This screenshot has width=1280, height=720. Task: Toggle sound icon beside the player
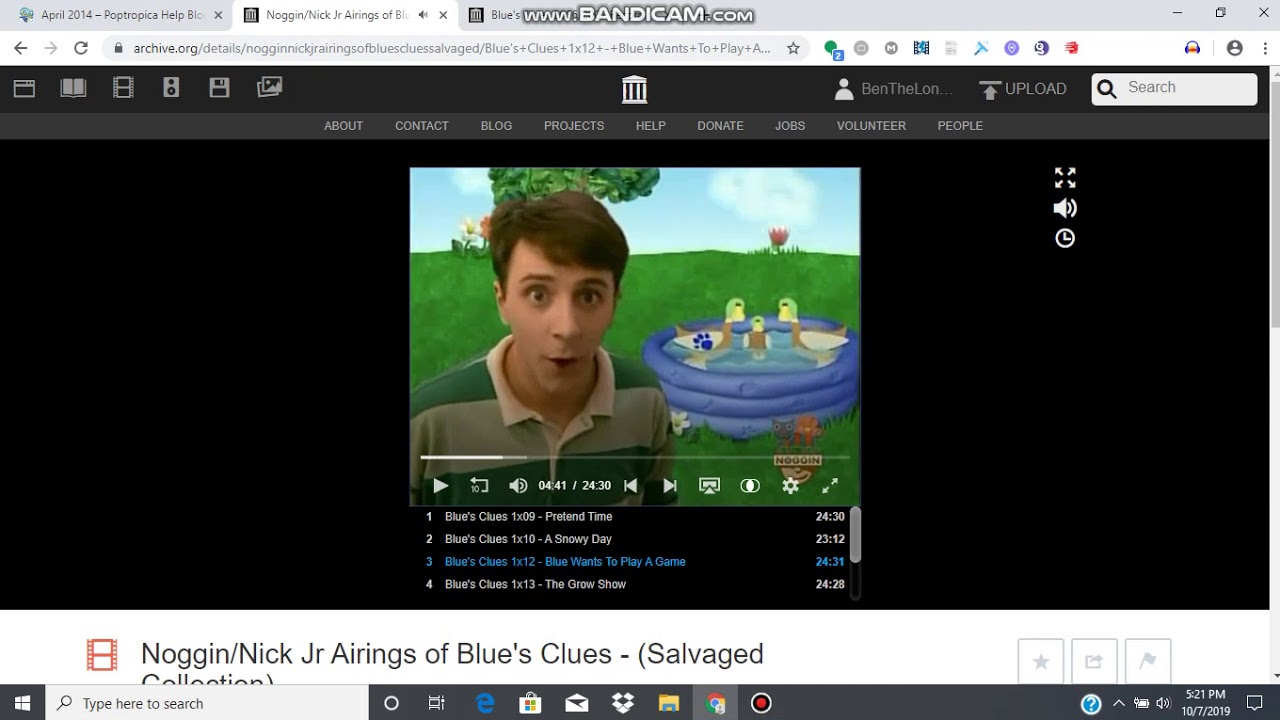click(x=1065, y=208)
